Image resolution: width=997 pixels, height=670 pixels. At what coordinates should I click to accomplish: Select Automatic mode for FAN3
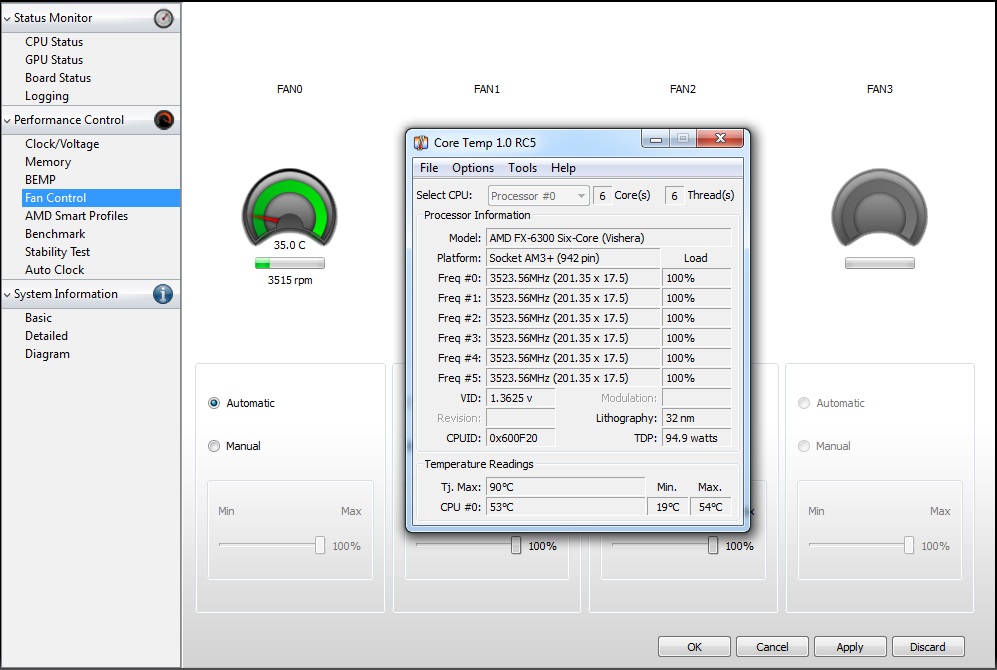click(804, 403)
